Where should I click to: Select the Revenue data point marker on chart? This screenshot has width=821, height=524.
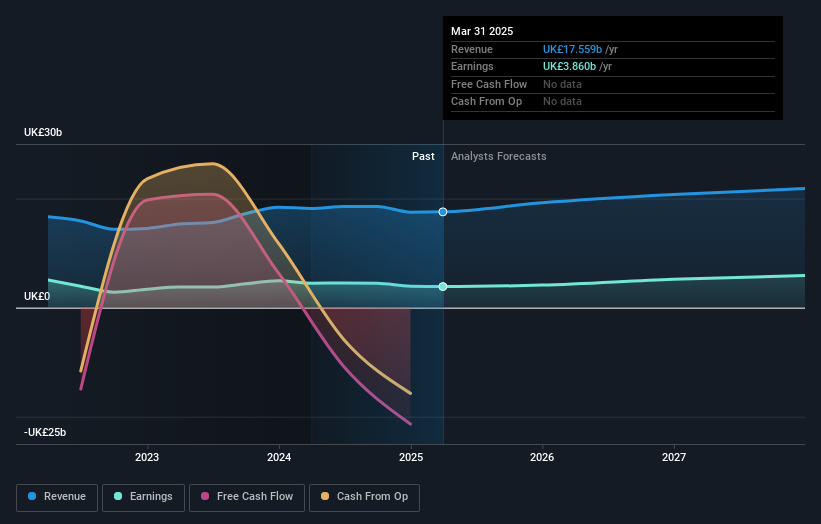click(443, 212)
